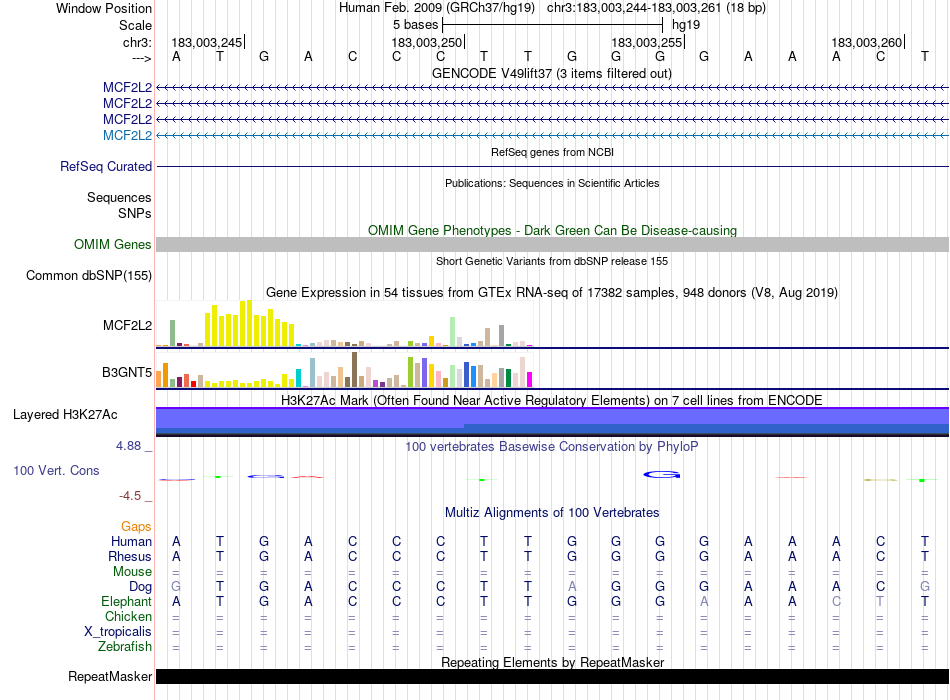Click the OMIM Genes track label
The image size is (950, 700).
[113, 245]
